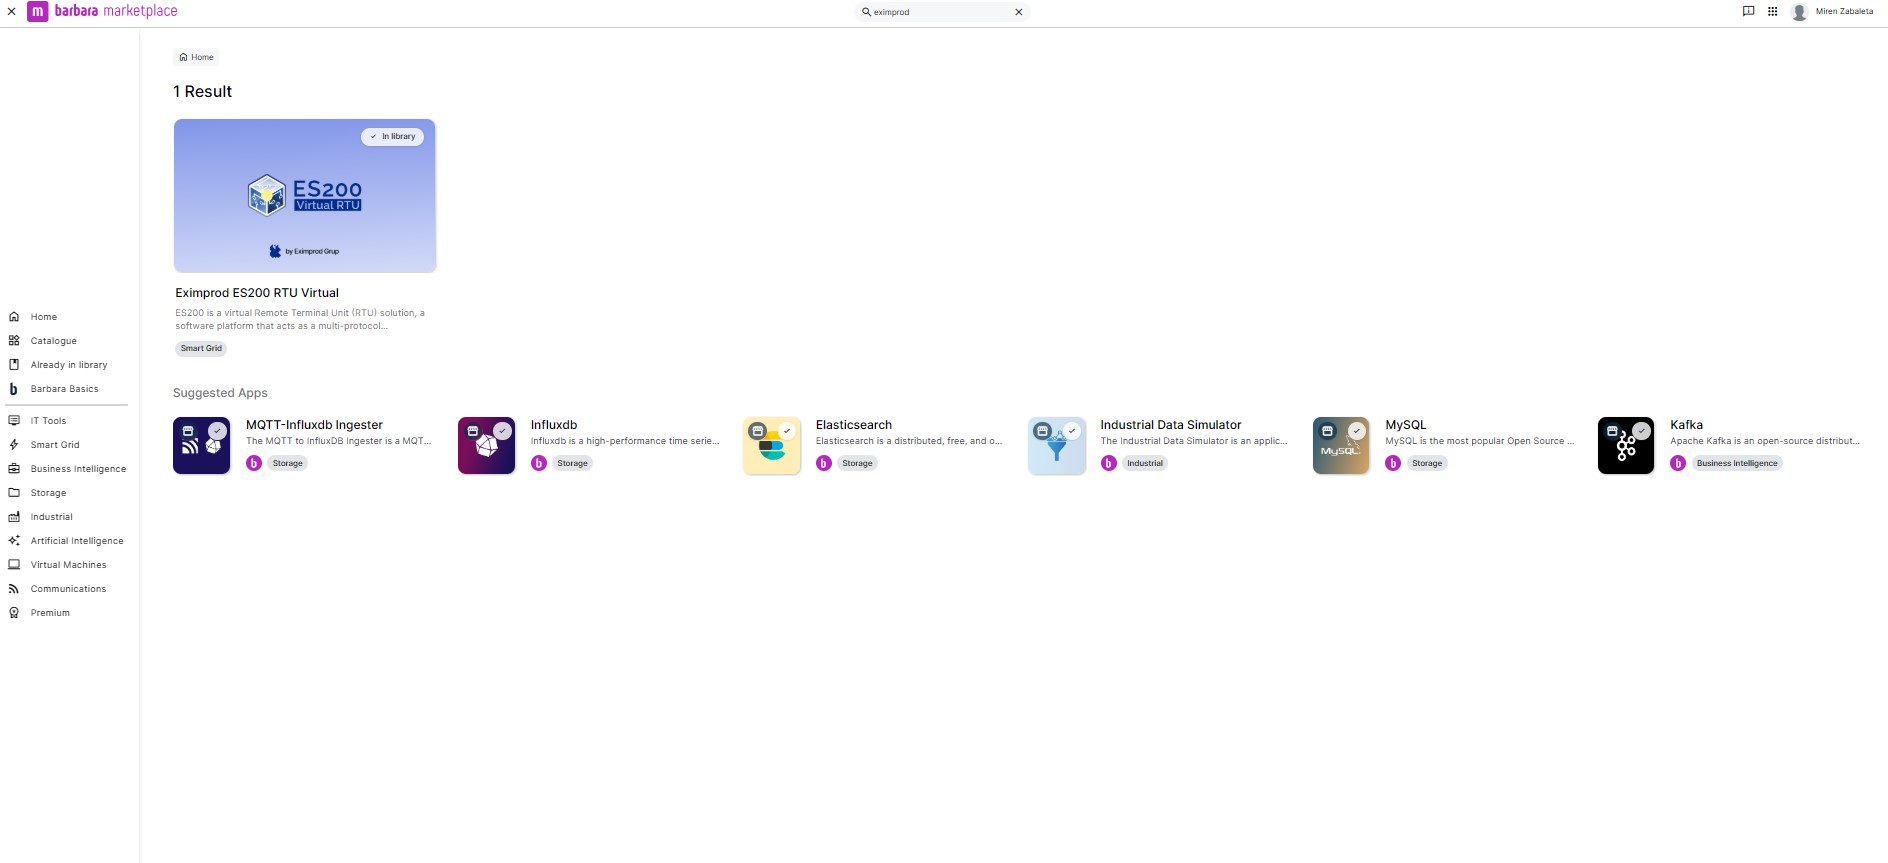
Task: Click the Barbara publisher badge under Influxdb
Action: (x=539, y=463)
